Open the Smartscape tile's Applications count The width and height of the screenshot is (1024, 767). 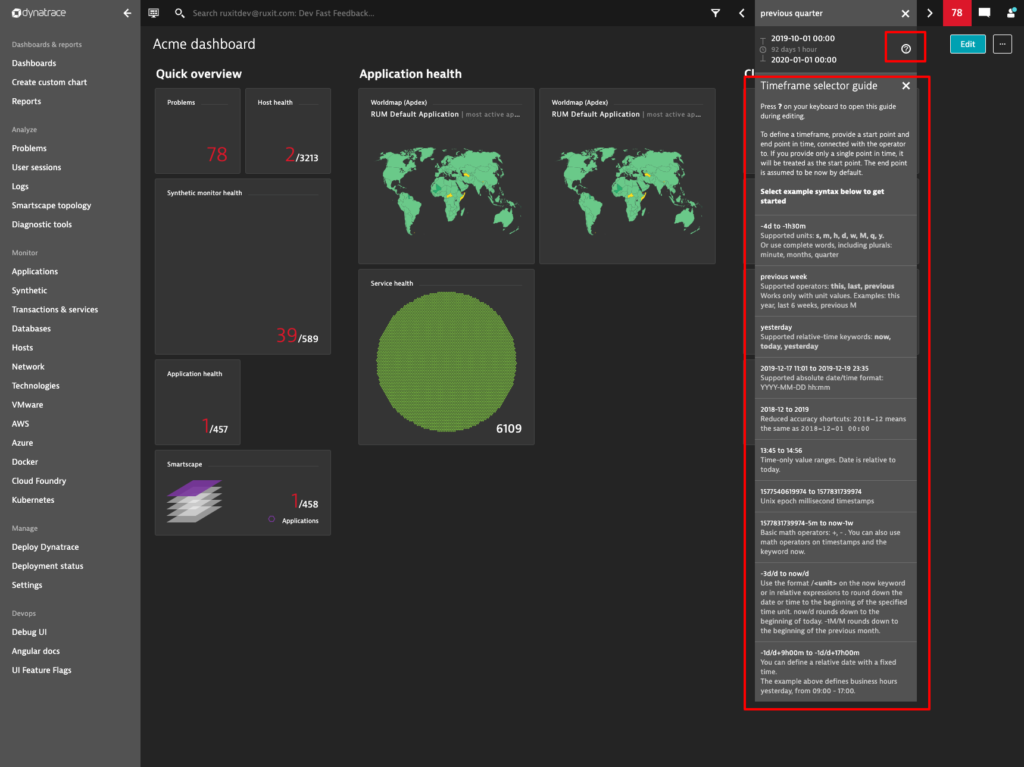point(304,502)
